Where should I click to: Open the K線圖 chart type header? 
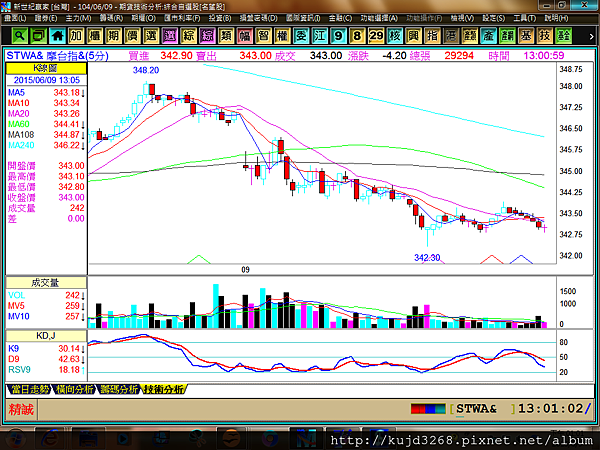tap(46, 68)
